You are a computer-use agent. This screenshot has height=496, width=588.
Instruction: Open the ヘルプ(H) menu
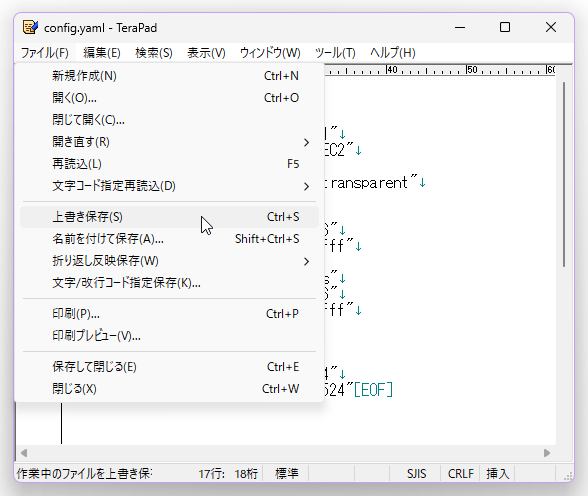pos(393,53)
